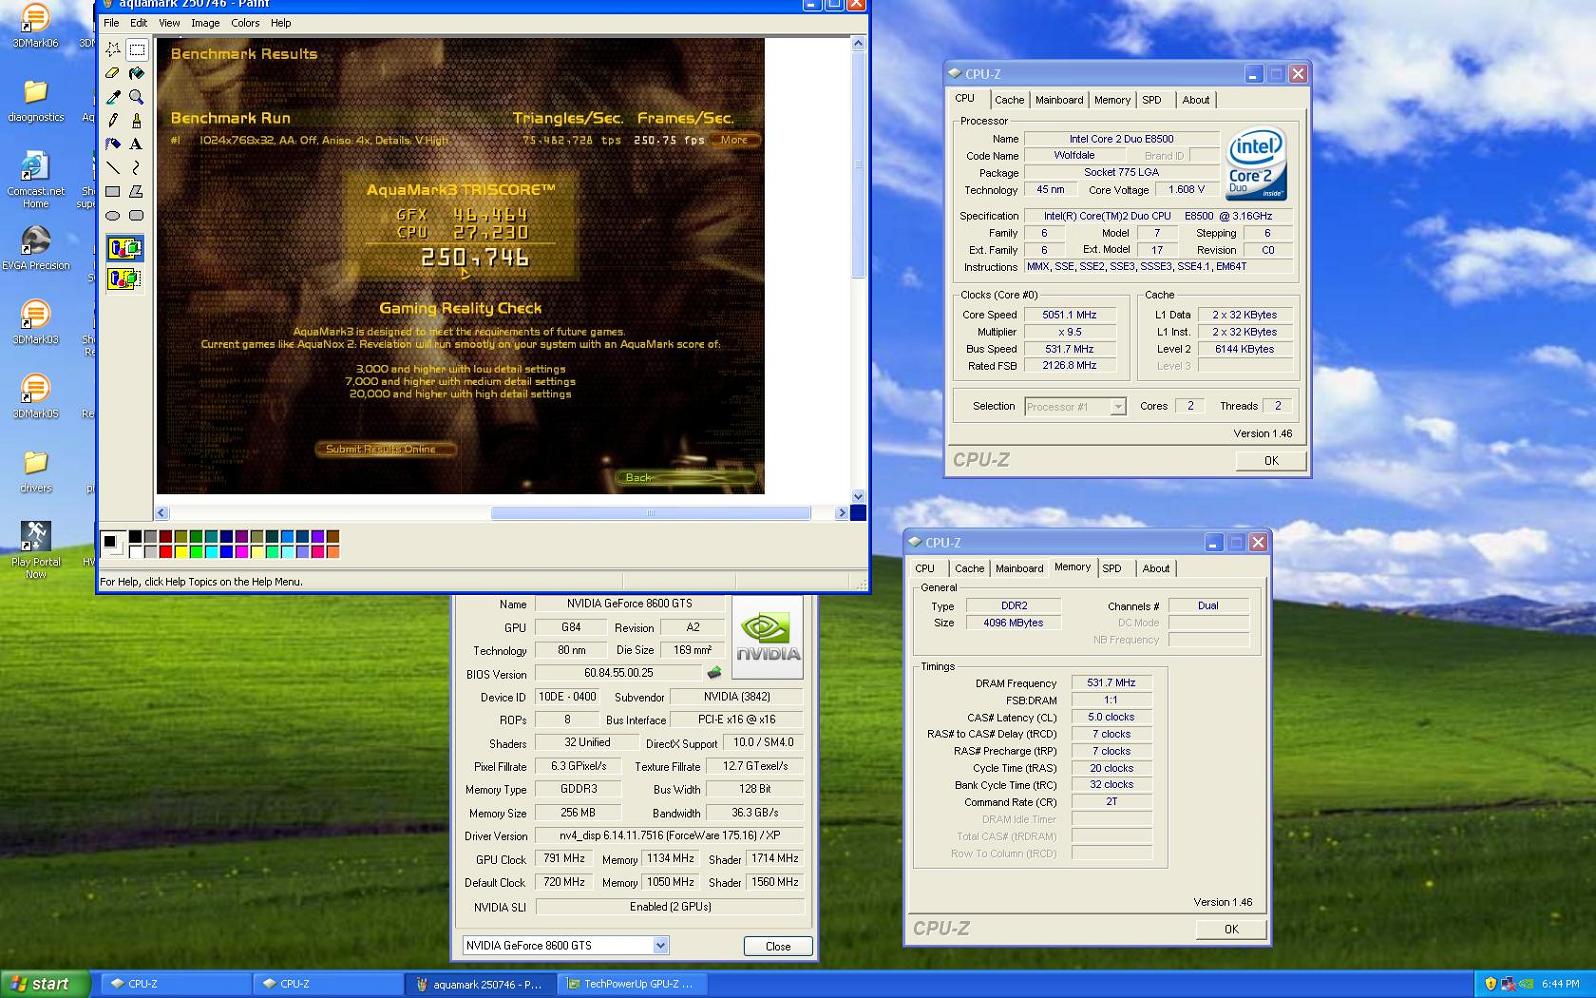The width and height of the screenshot is (1596, 998).
Task: Click Paint's vertical scrollbar down arrow
Action: click(x=858, y=496)
